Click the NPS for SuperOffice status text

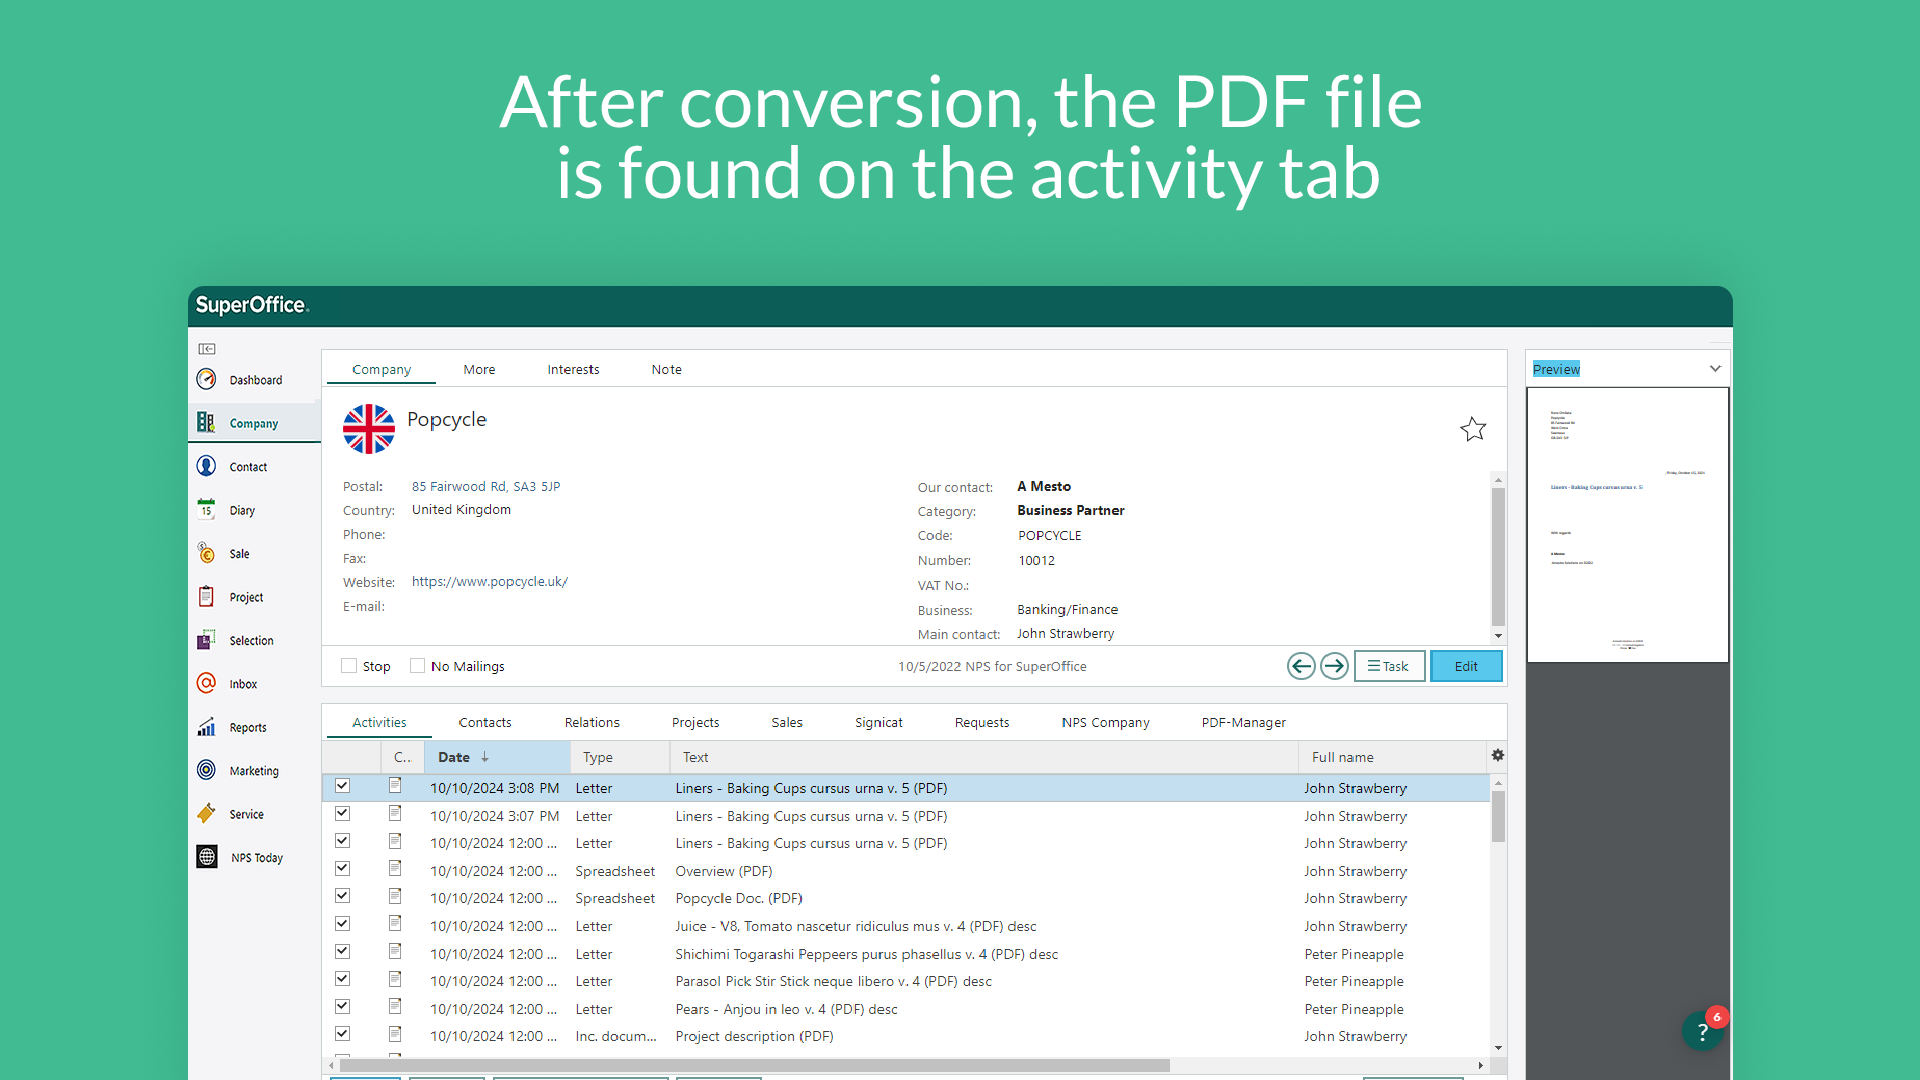(x=992, y=666)
